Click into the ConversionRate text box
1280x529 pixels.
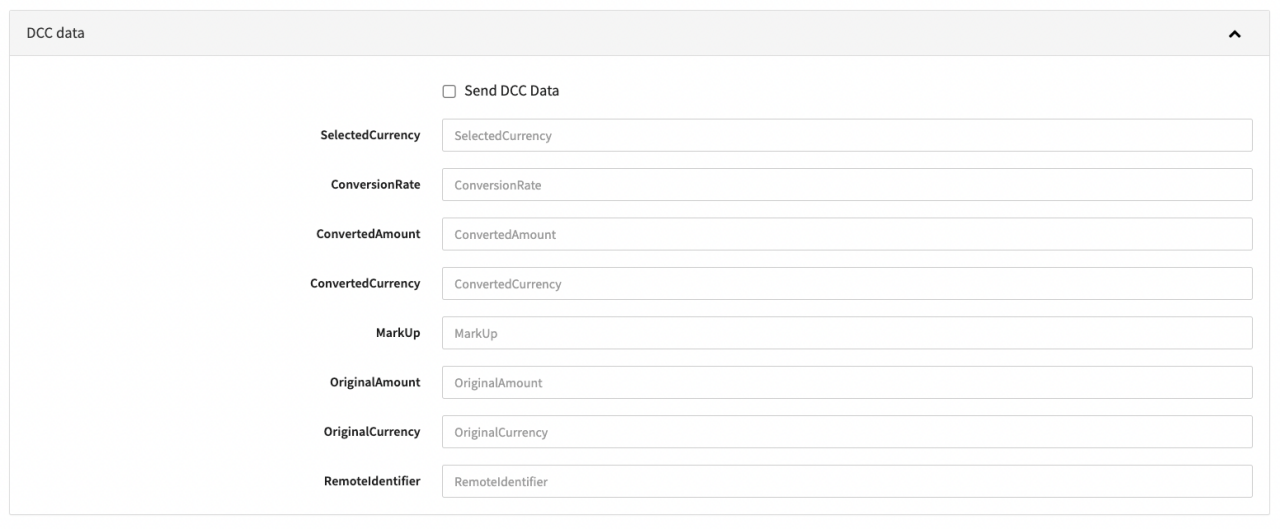coord(846,185)
